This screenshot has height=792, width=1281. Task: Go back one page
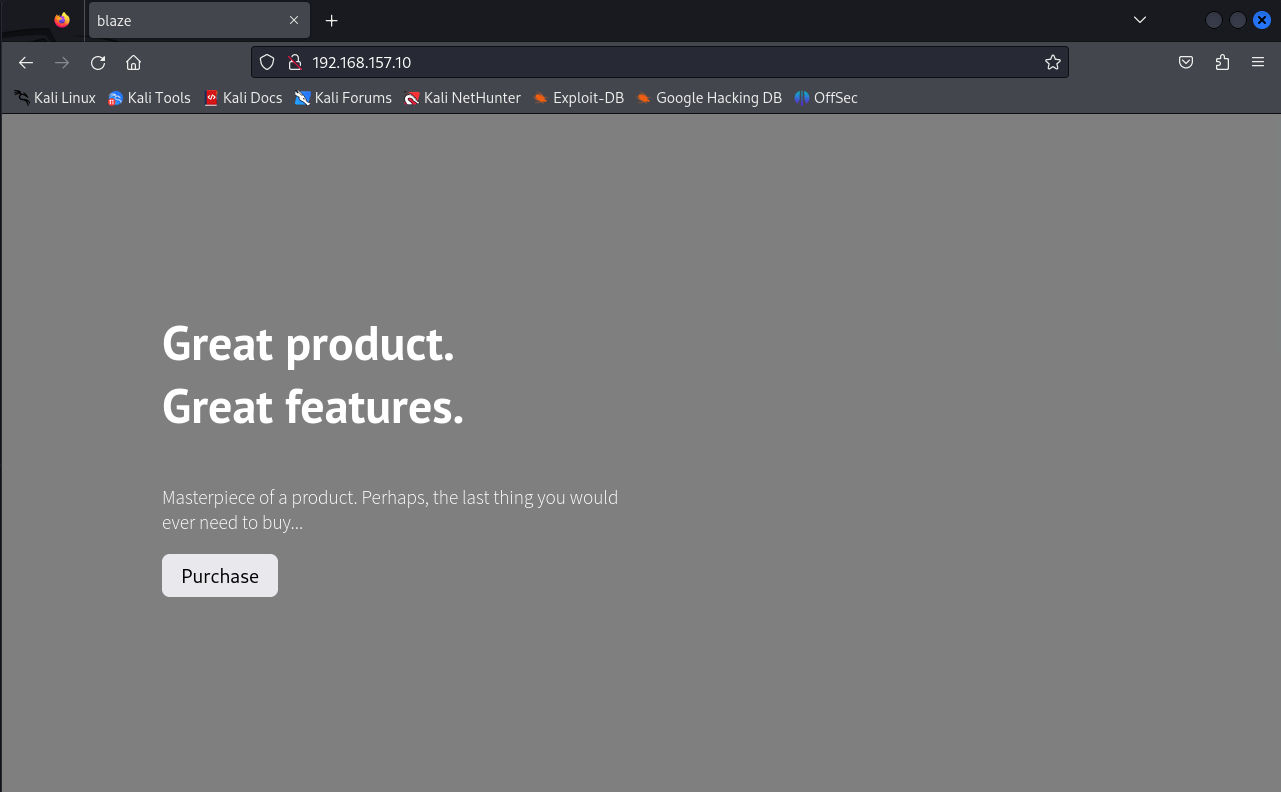coord(26,62)
